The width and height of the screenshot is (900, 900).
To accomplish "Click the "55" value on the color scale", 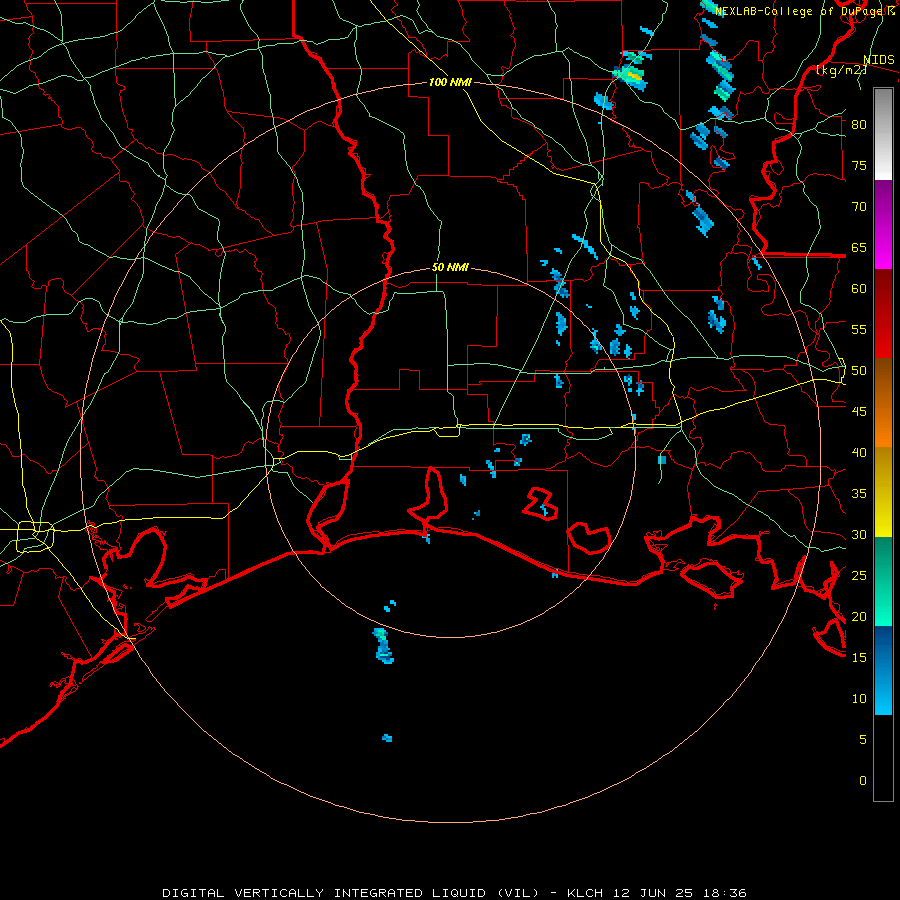I will click(x=859, y=329).
